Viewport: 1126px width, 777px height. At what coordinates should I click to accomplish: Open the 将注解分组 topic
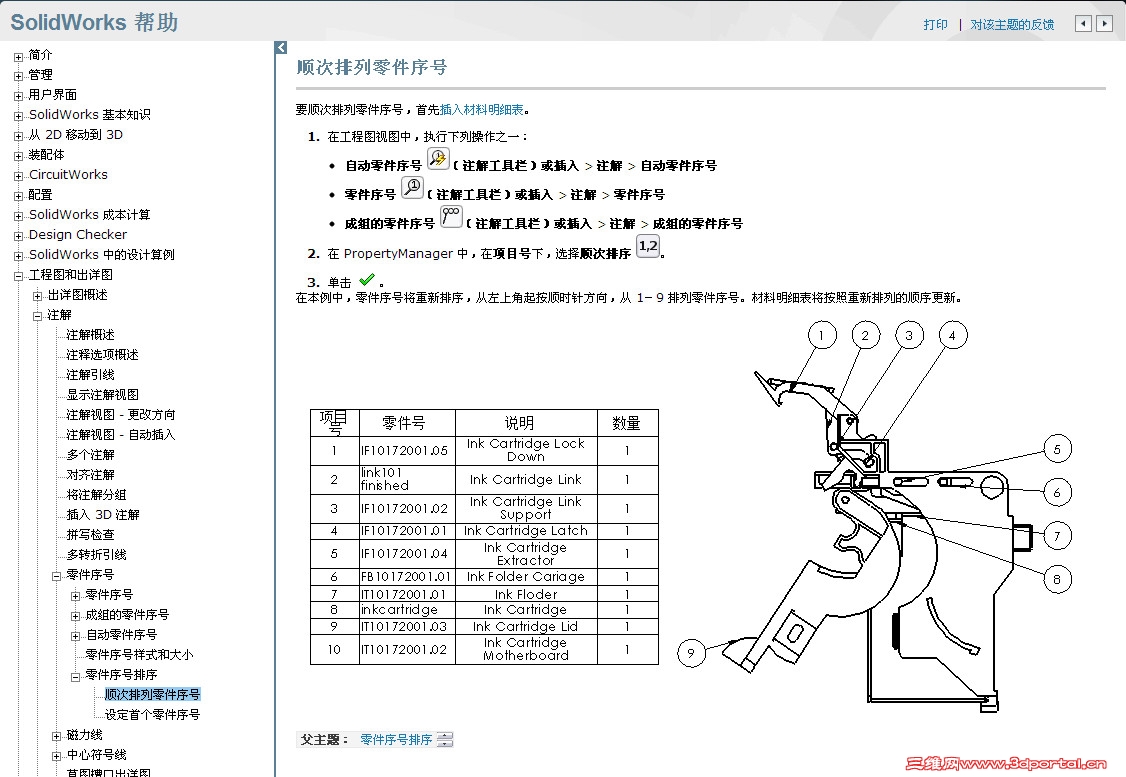pos(96,495)
